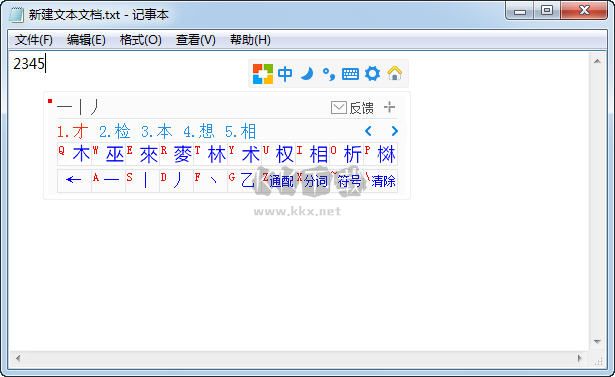Click in text area after 2345
Screen dimensions: 615x377
coord(46,64)
